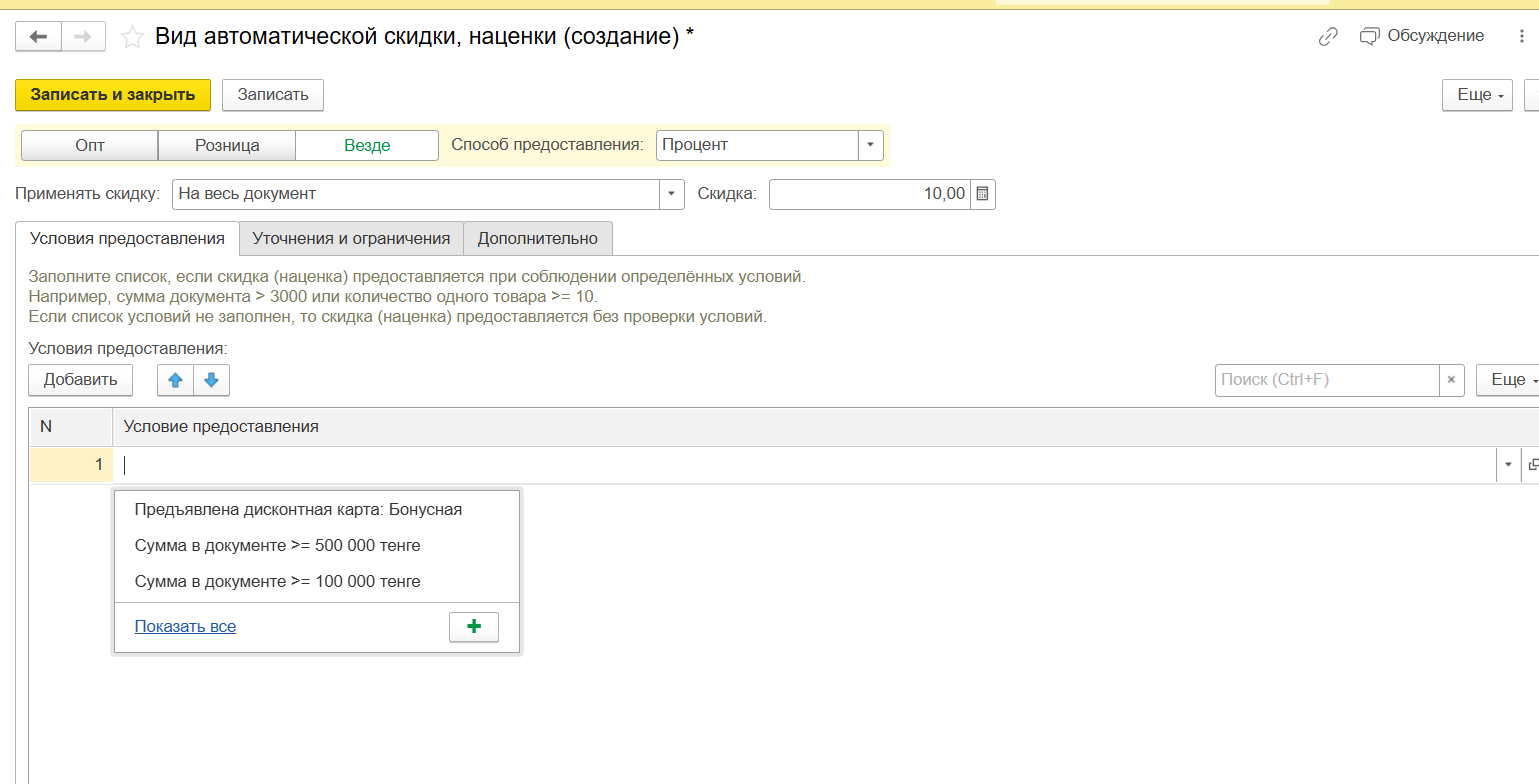Create new condition with green plus button
This screenshot has height=784, width=1539.
[x=474, y=627]
